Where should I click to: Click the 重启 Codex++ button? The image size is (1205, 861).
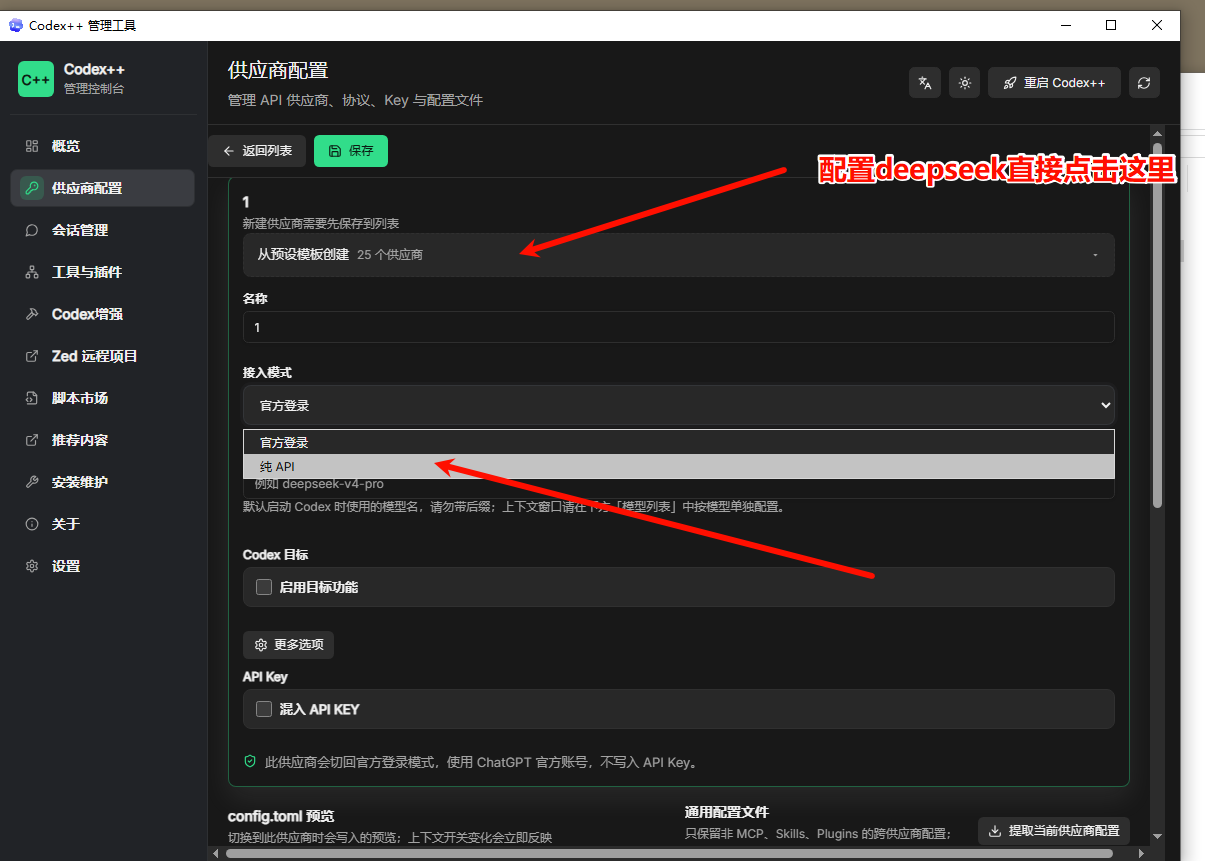[x=1054, y=83]
